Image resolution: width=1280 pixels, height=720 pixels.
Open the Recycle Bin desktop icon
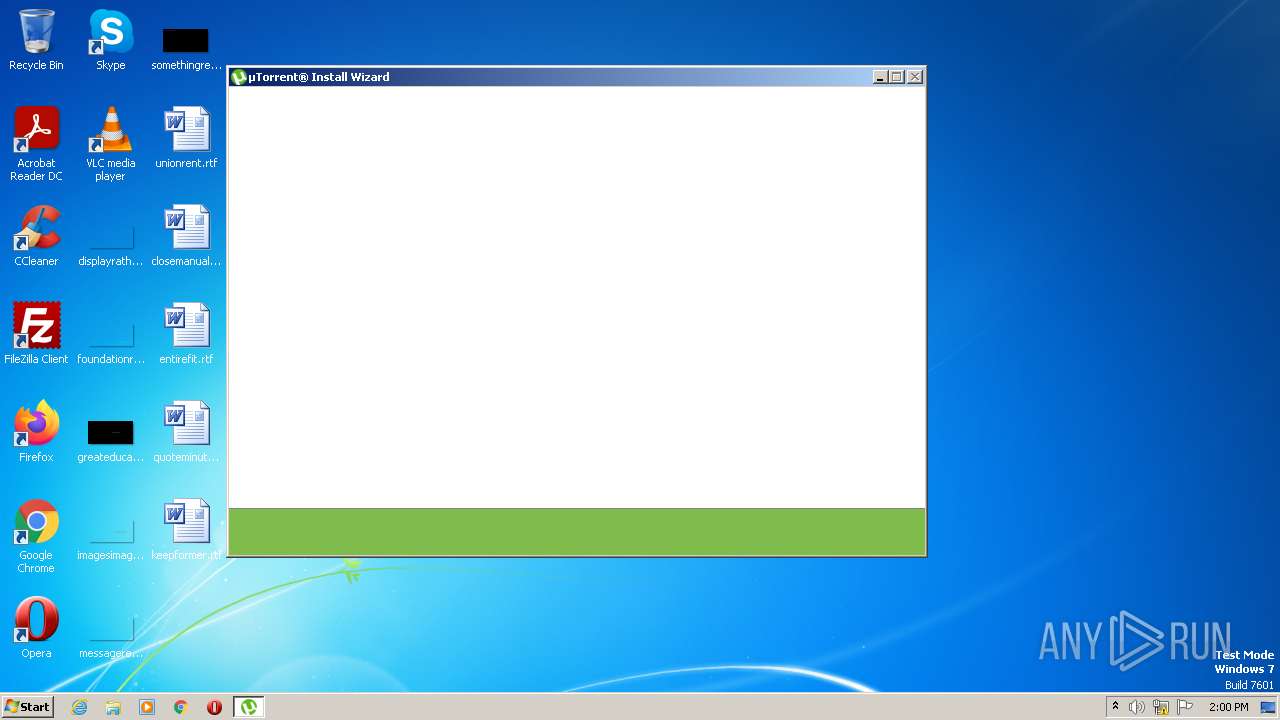click(x=36, y=41)
